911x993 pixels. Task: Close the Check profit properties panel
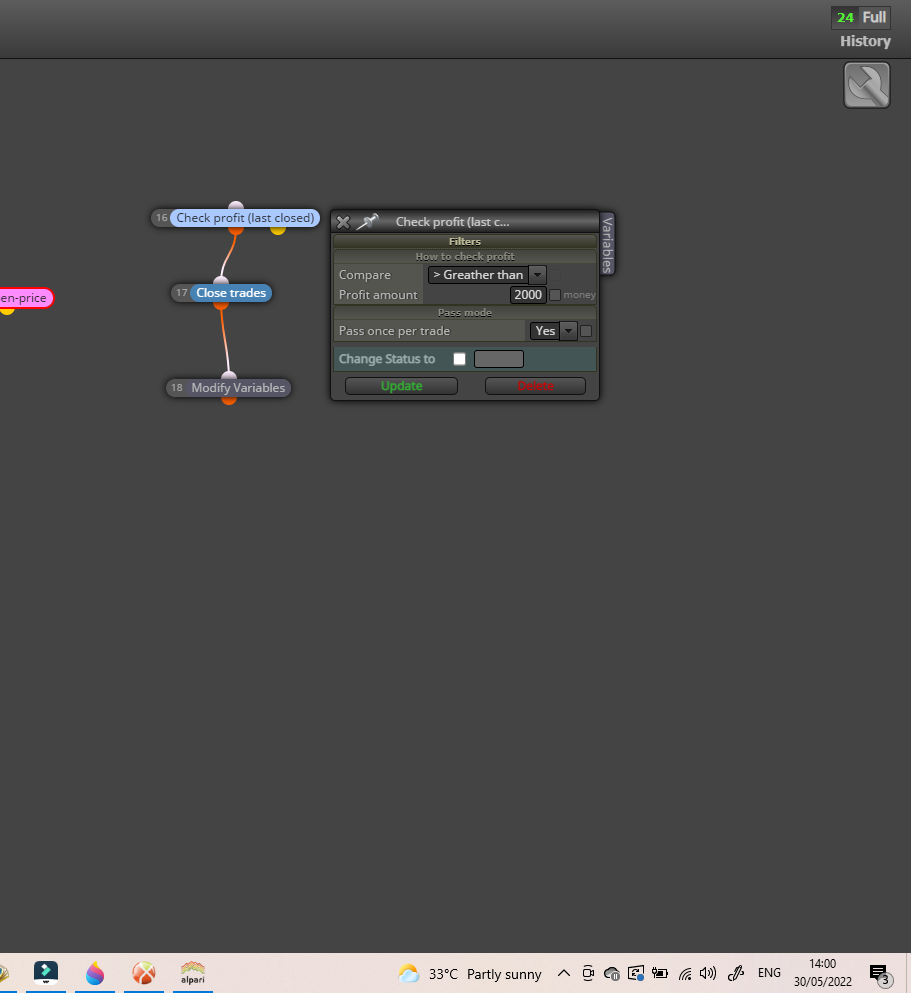(343, 222)
